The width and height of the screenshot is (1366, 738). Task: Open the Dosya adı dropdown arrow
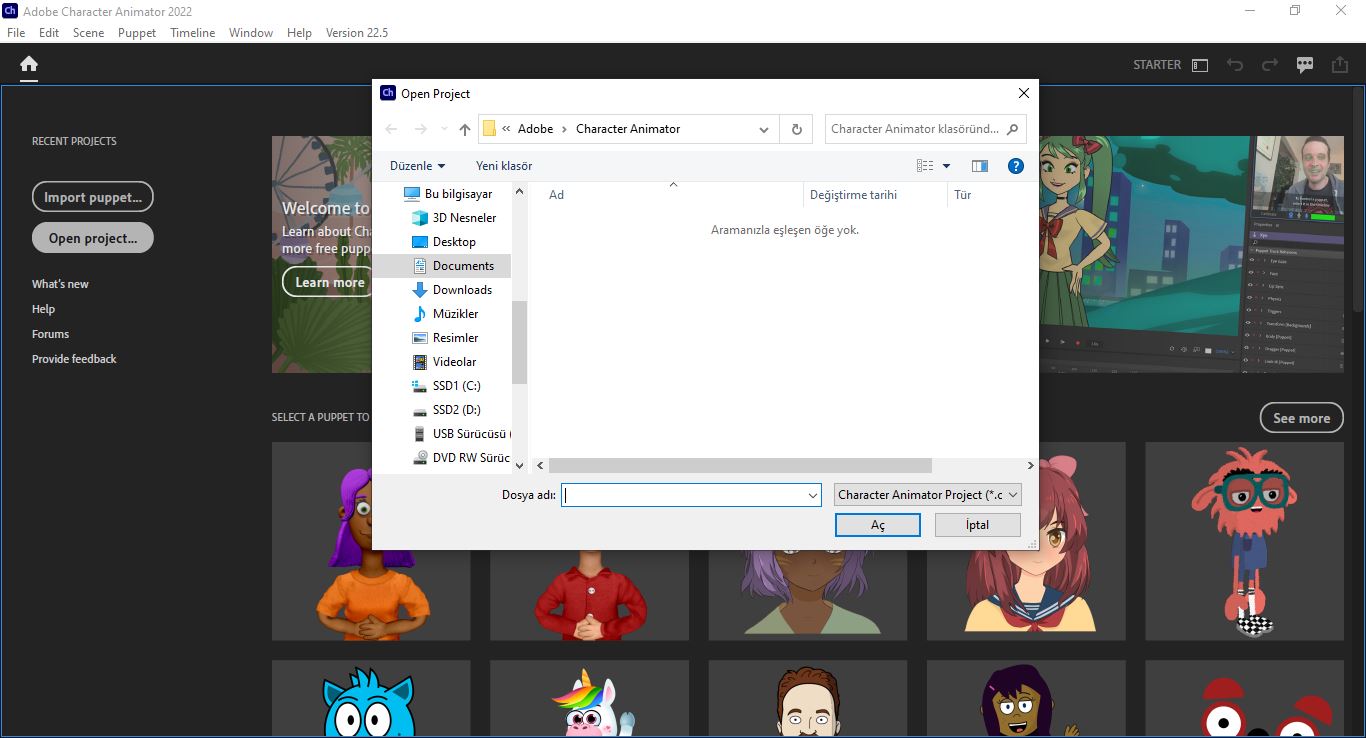(x=813, y=495)
